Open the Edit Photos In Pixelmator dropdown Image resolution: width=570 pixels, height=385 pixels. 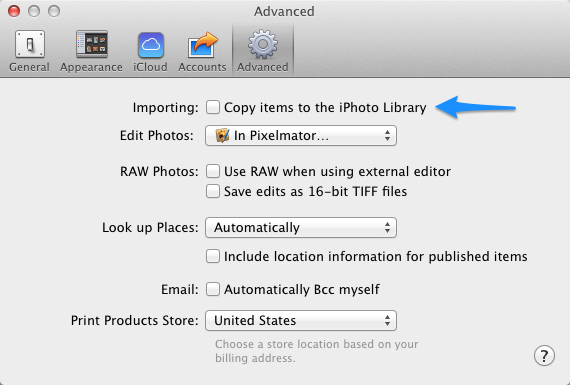[x=301, y=136]
